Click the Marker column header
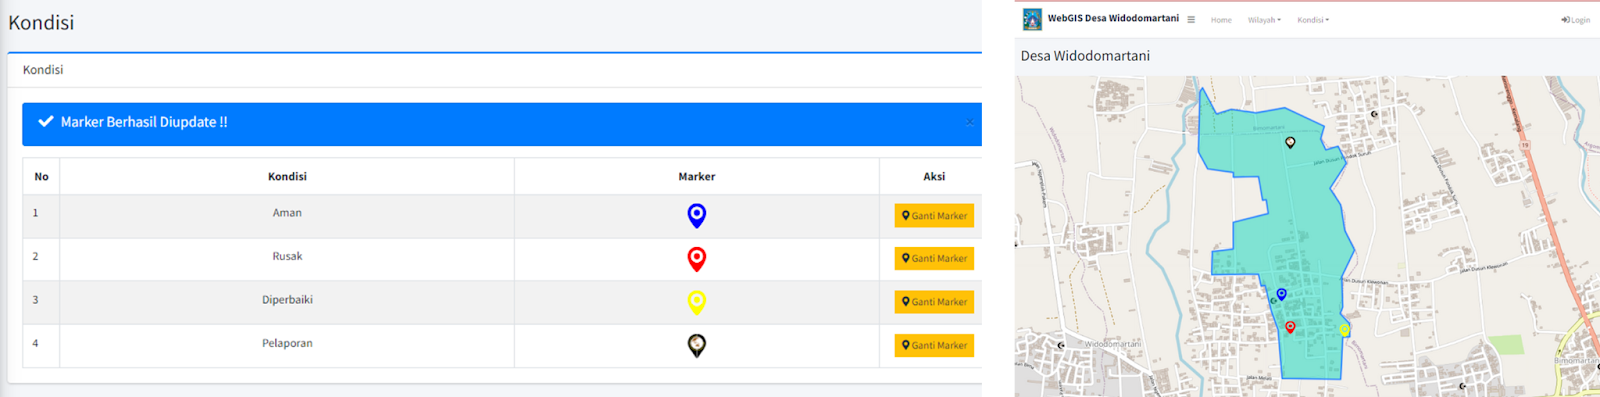Image resolution: width=1600 pixels, height=397 pixels. coord(697,176)
